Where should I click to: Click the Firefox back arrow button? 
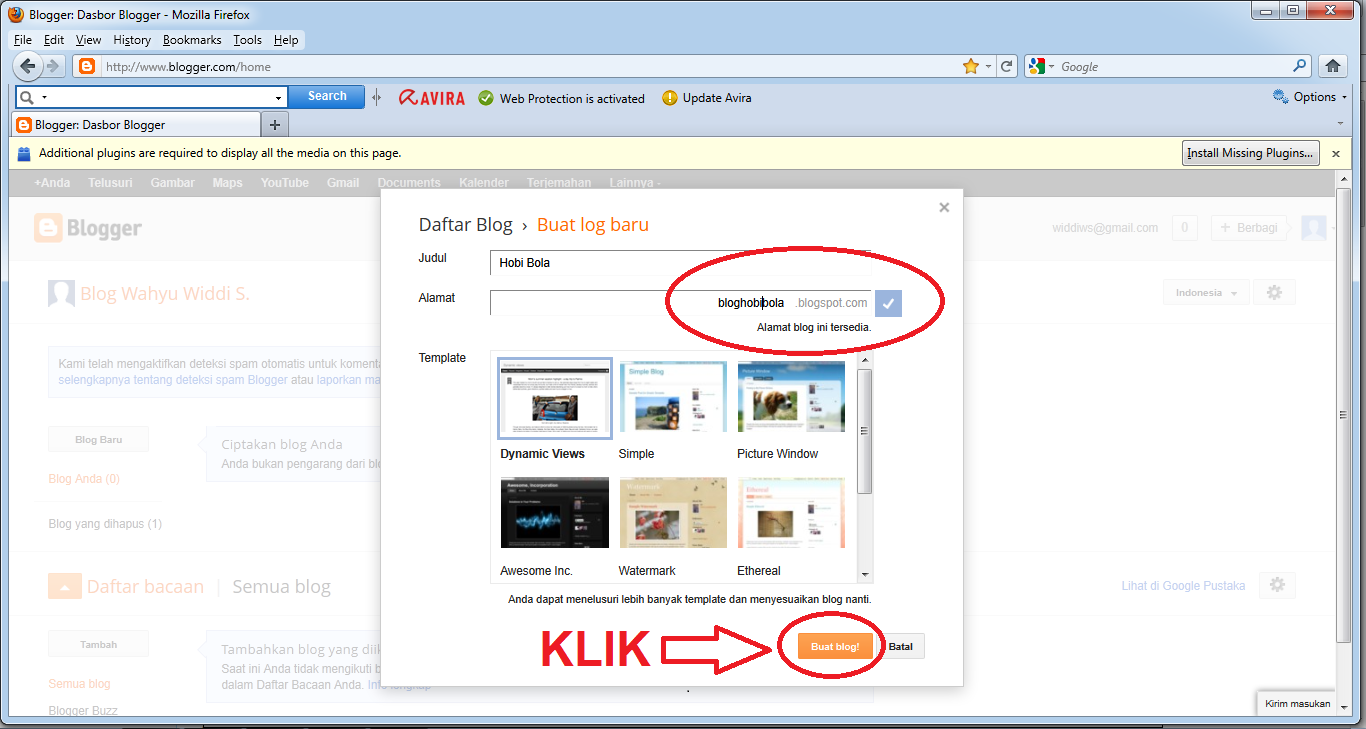click(28, 66)
